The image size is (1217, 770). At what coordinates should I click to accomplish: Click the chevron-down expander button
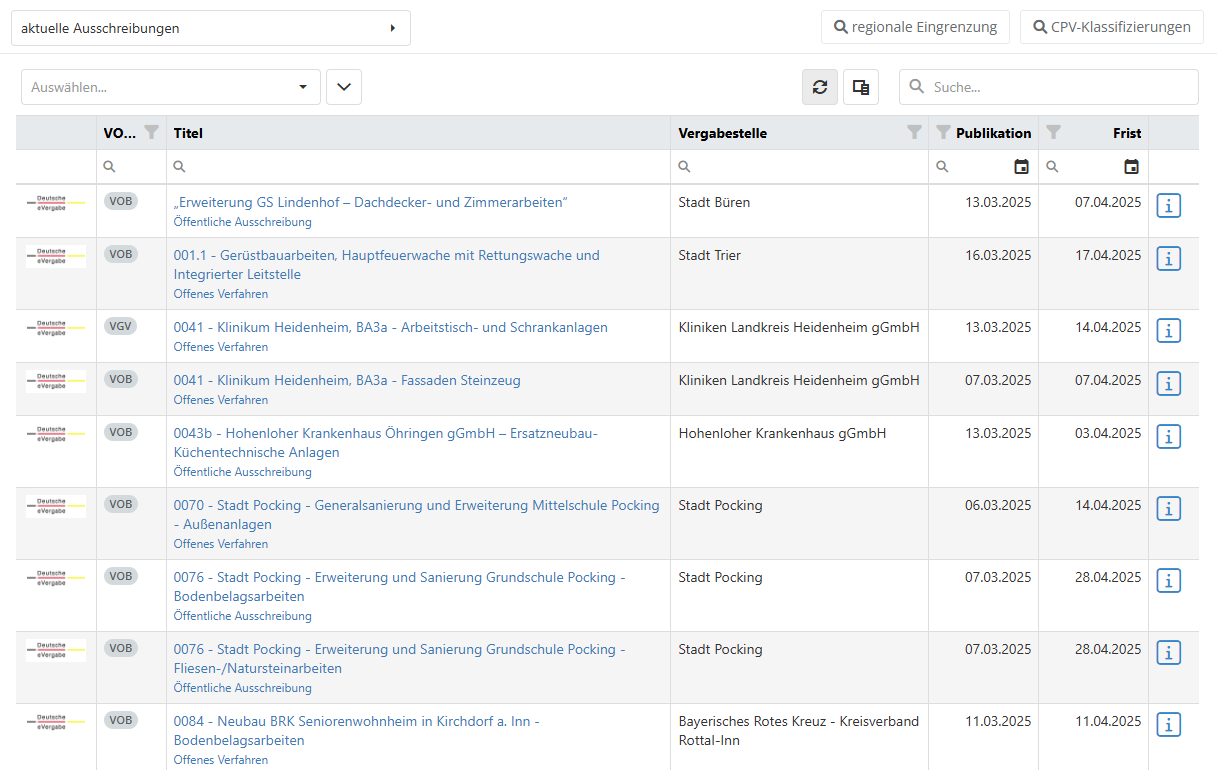(344, 87)
